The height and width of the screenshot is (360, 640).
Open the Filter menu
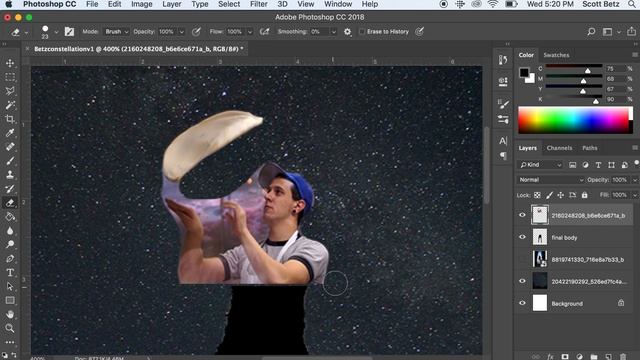(x=258, y=4)
